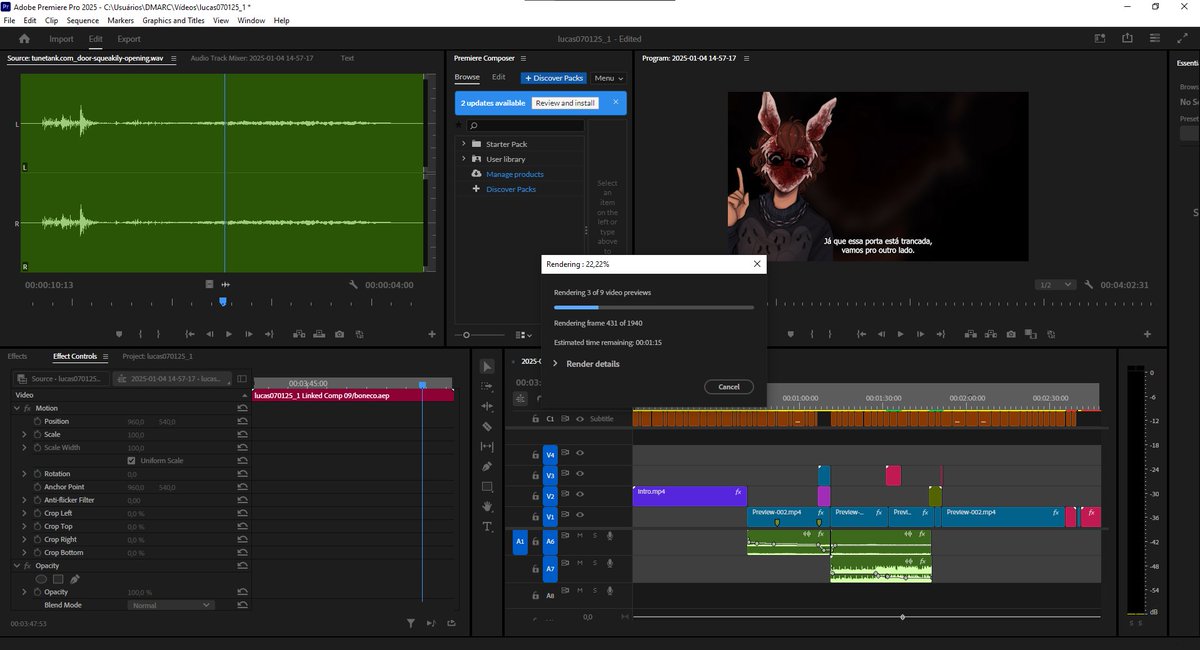1200x650 pixels.
Task: Collapse the Opacity effect group
Action: 16,566
